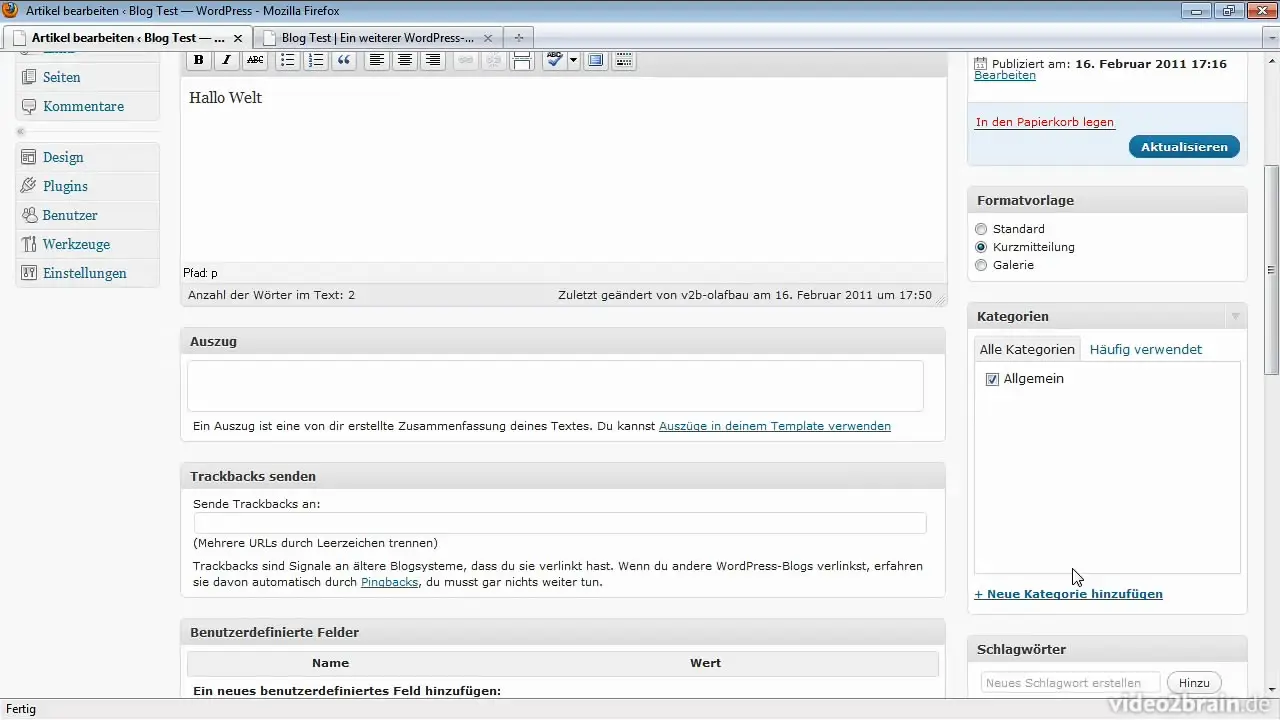The width and height of the screenshot is (1280, 720).
Task: Open the Auszüge in deinem Template verwenden link
Action: coord(775,426)
